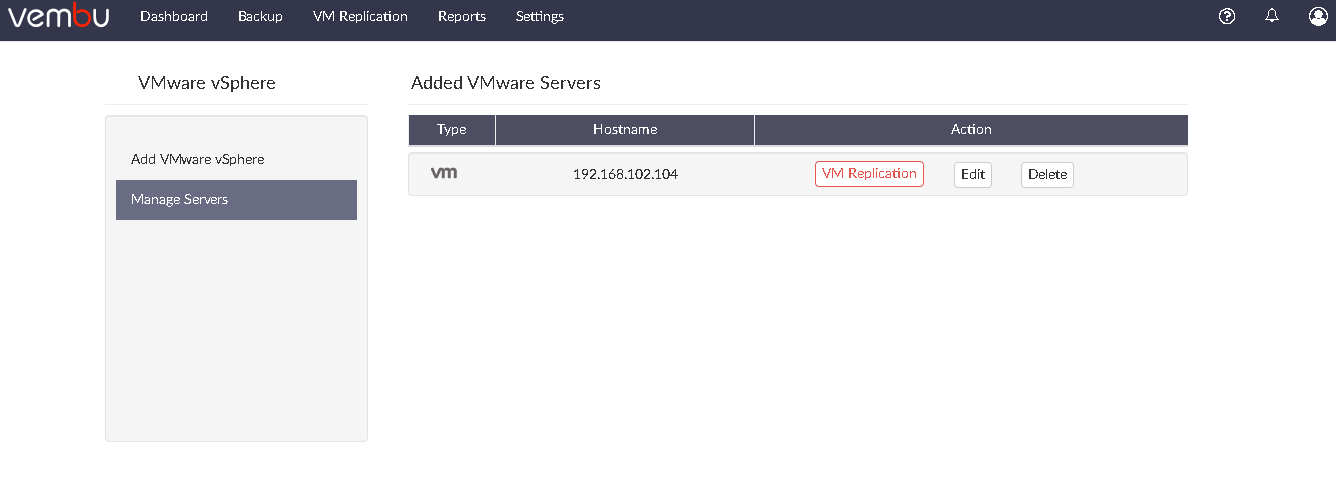
Task: Open the user account profile icon
Action: point(1318,16)
